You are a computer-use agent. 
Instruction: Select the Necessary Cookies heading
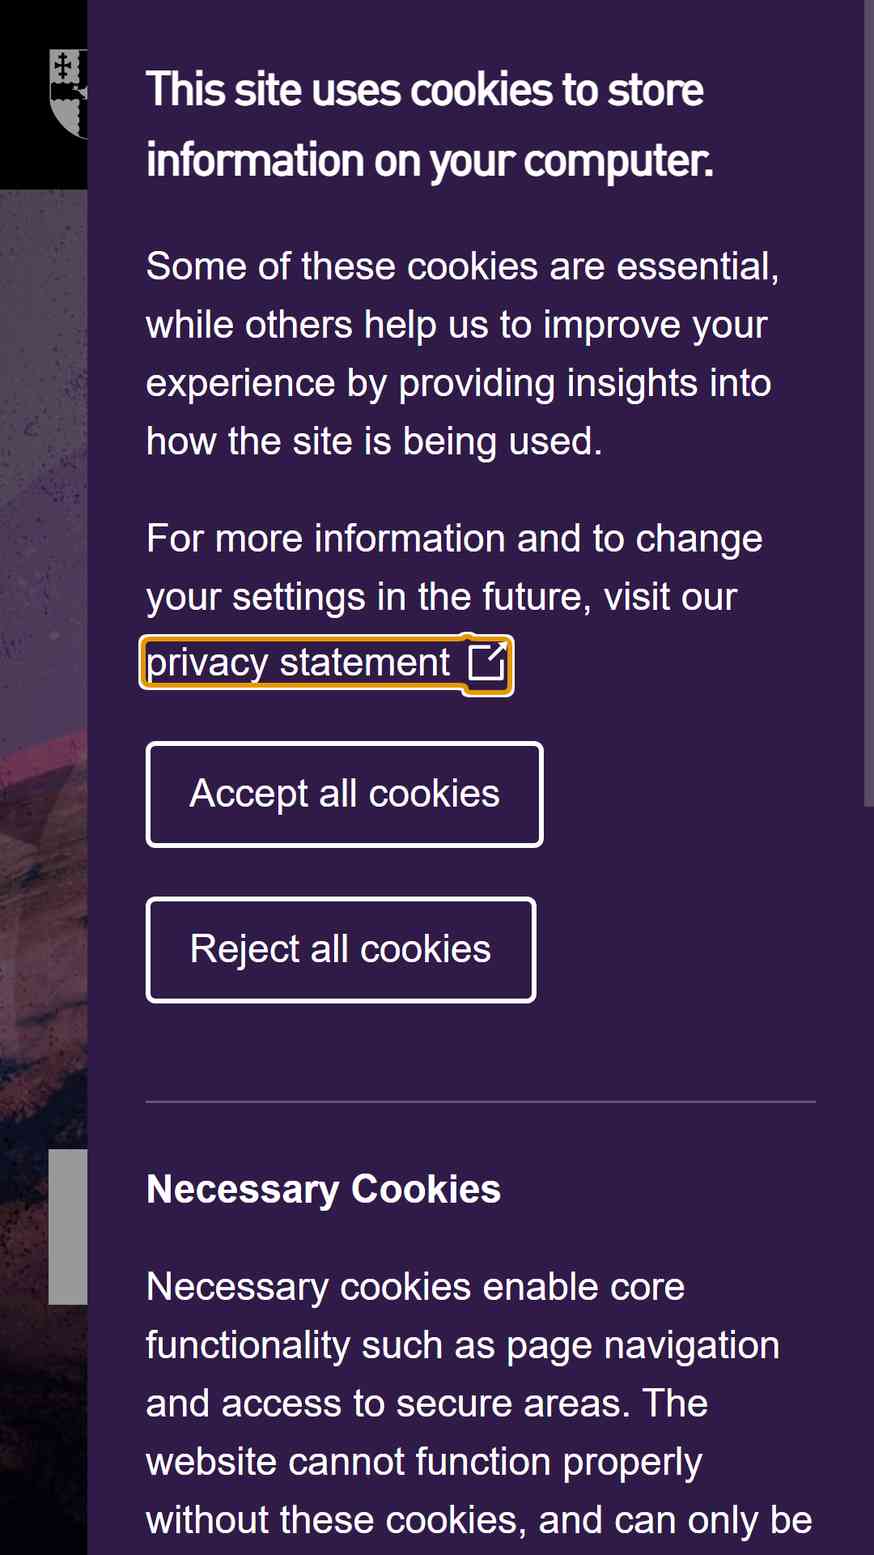pos(323,1189)
